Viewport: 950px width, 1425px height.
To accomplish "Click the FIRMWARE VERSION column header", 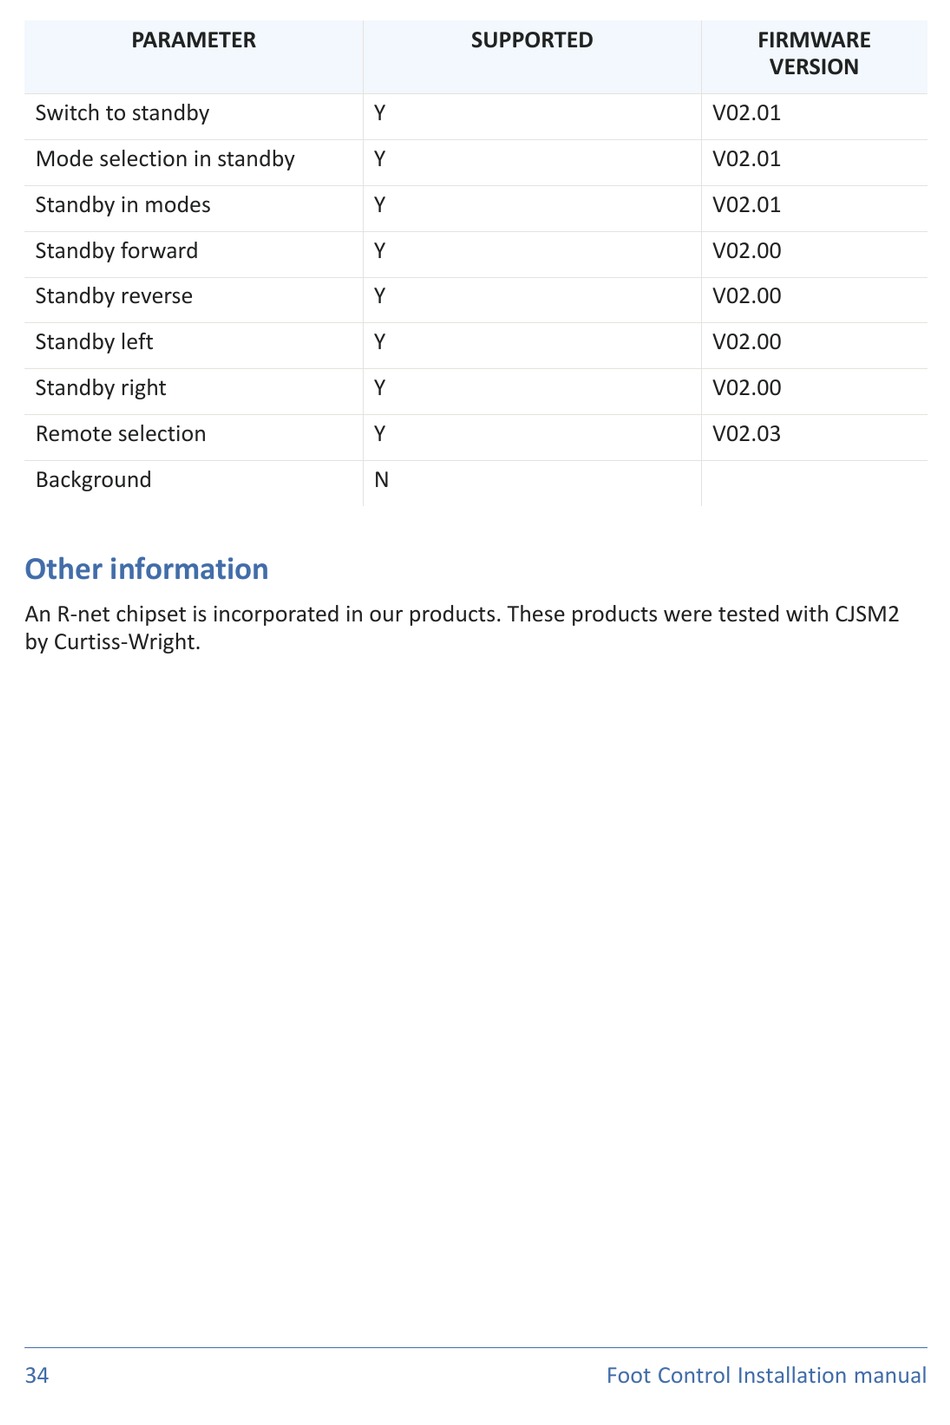I will [x=814, y=53].
